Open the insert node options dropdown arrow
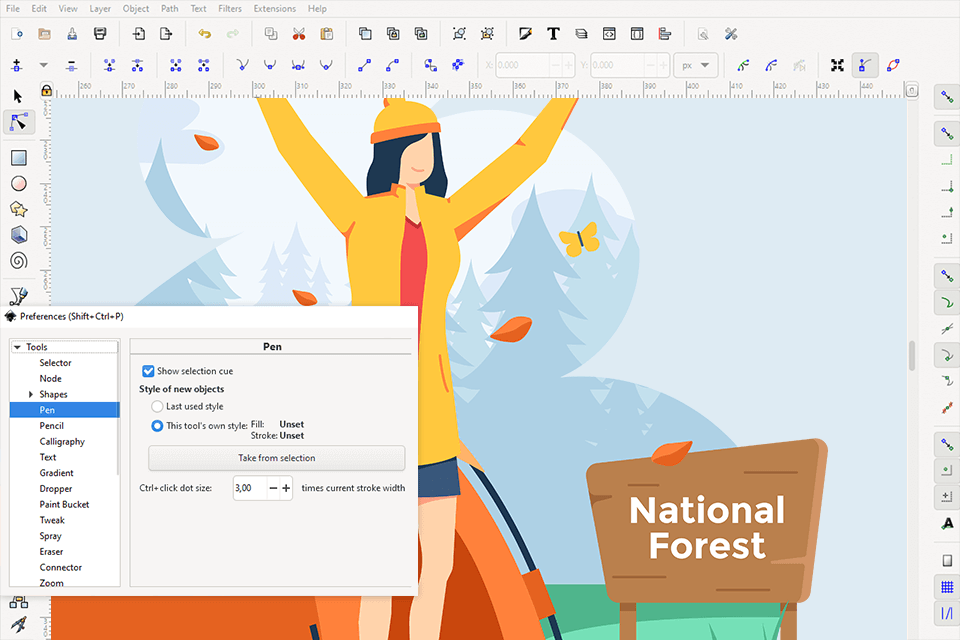 [43, 65]
